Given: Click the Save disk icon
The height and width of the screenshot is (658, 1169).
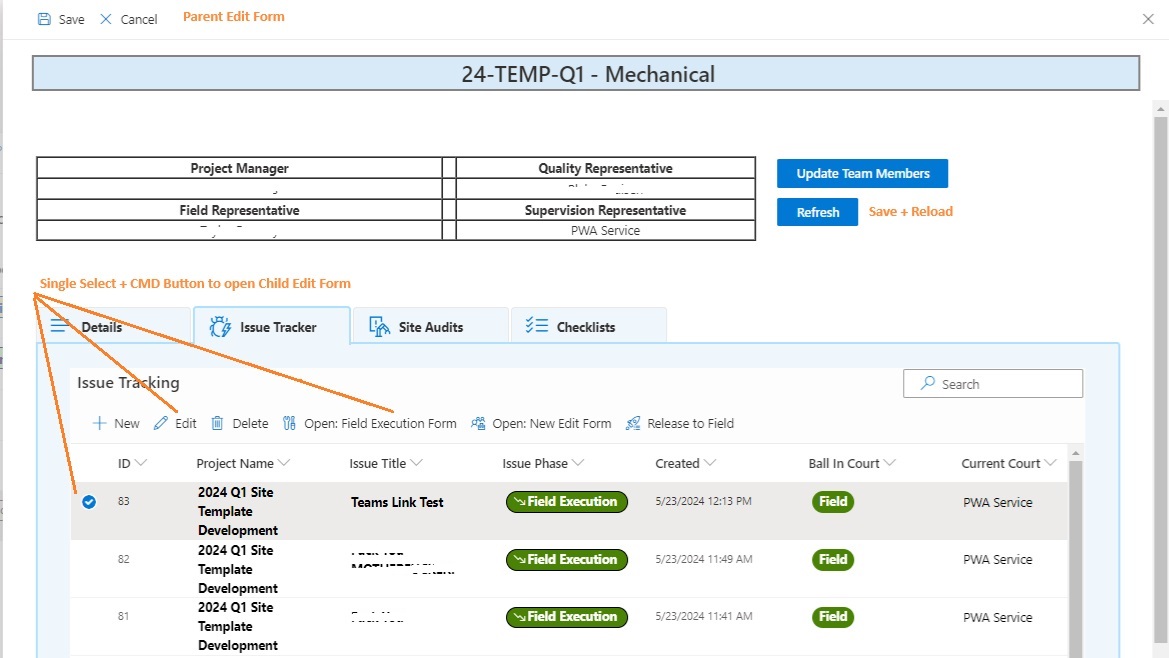Looking at the screenshot, I should pyautogui.click(x=44, y=19).
